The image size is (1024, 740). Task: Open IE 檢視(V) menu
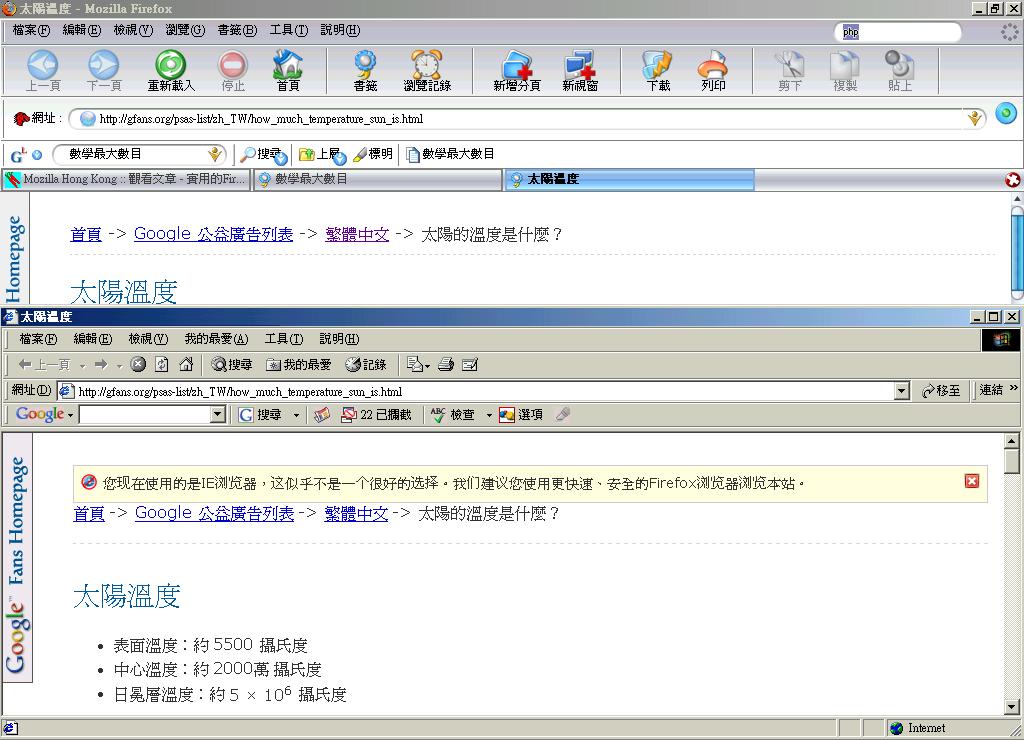(148, 339)
